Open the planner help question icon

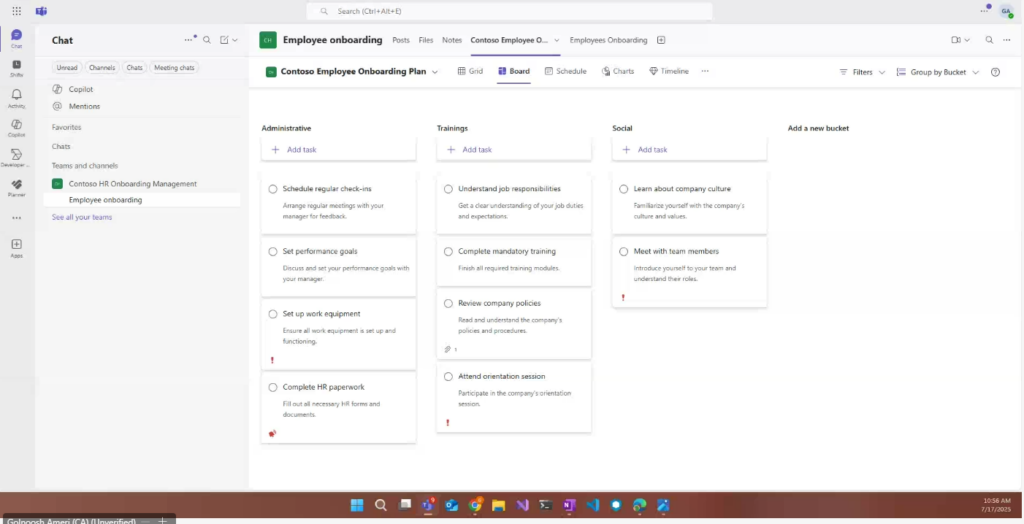click(995, 72)
